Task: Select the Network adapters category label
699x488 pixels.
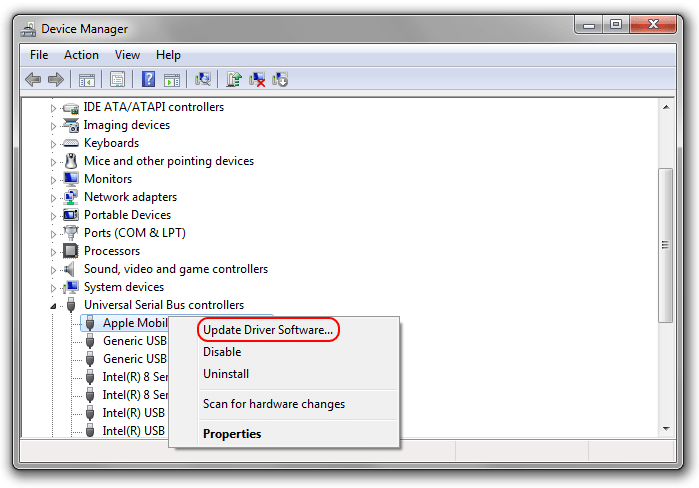Action: 130,197
